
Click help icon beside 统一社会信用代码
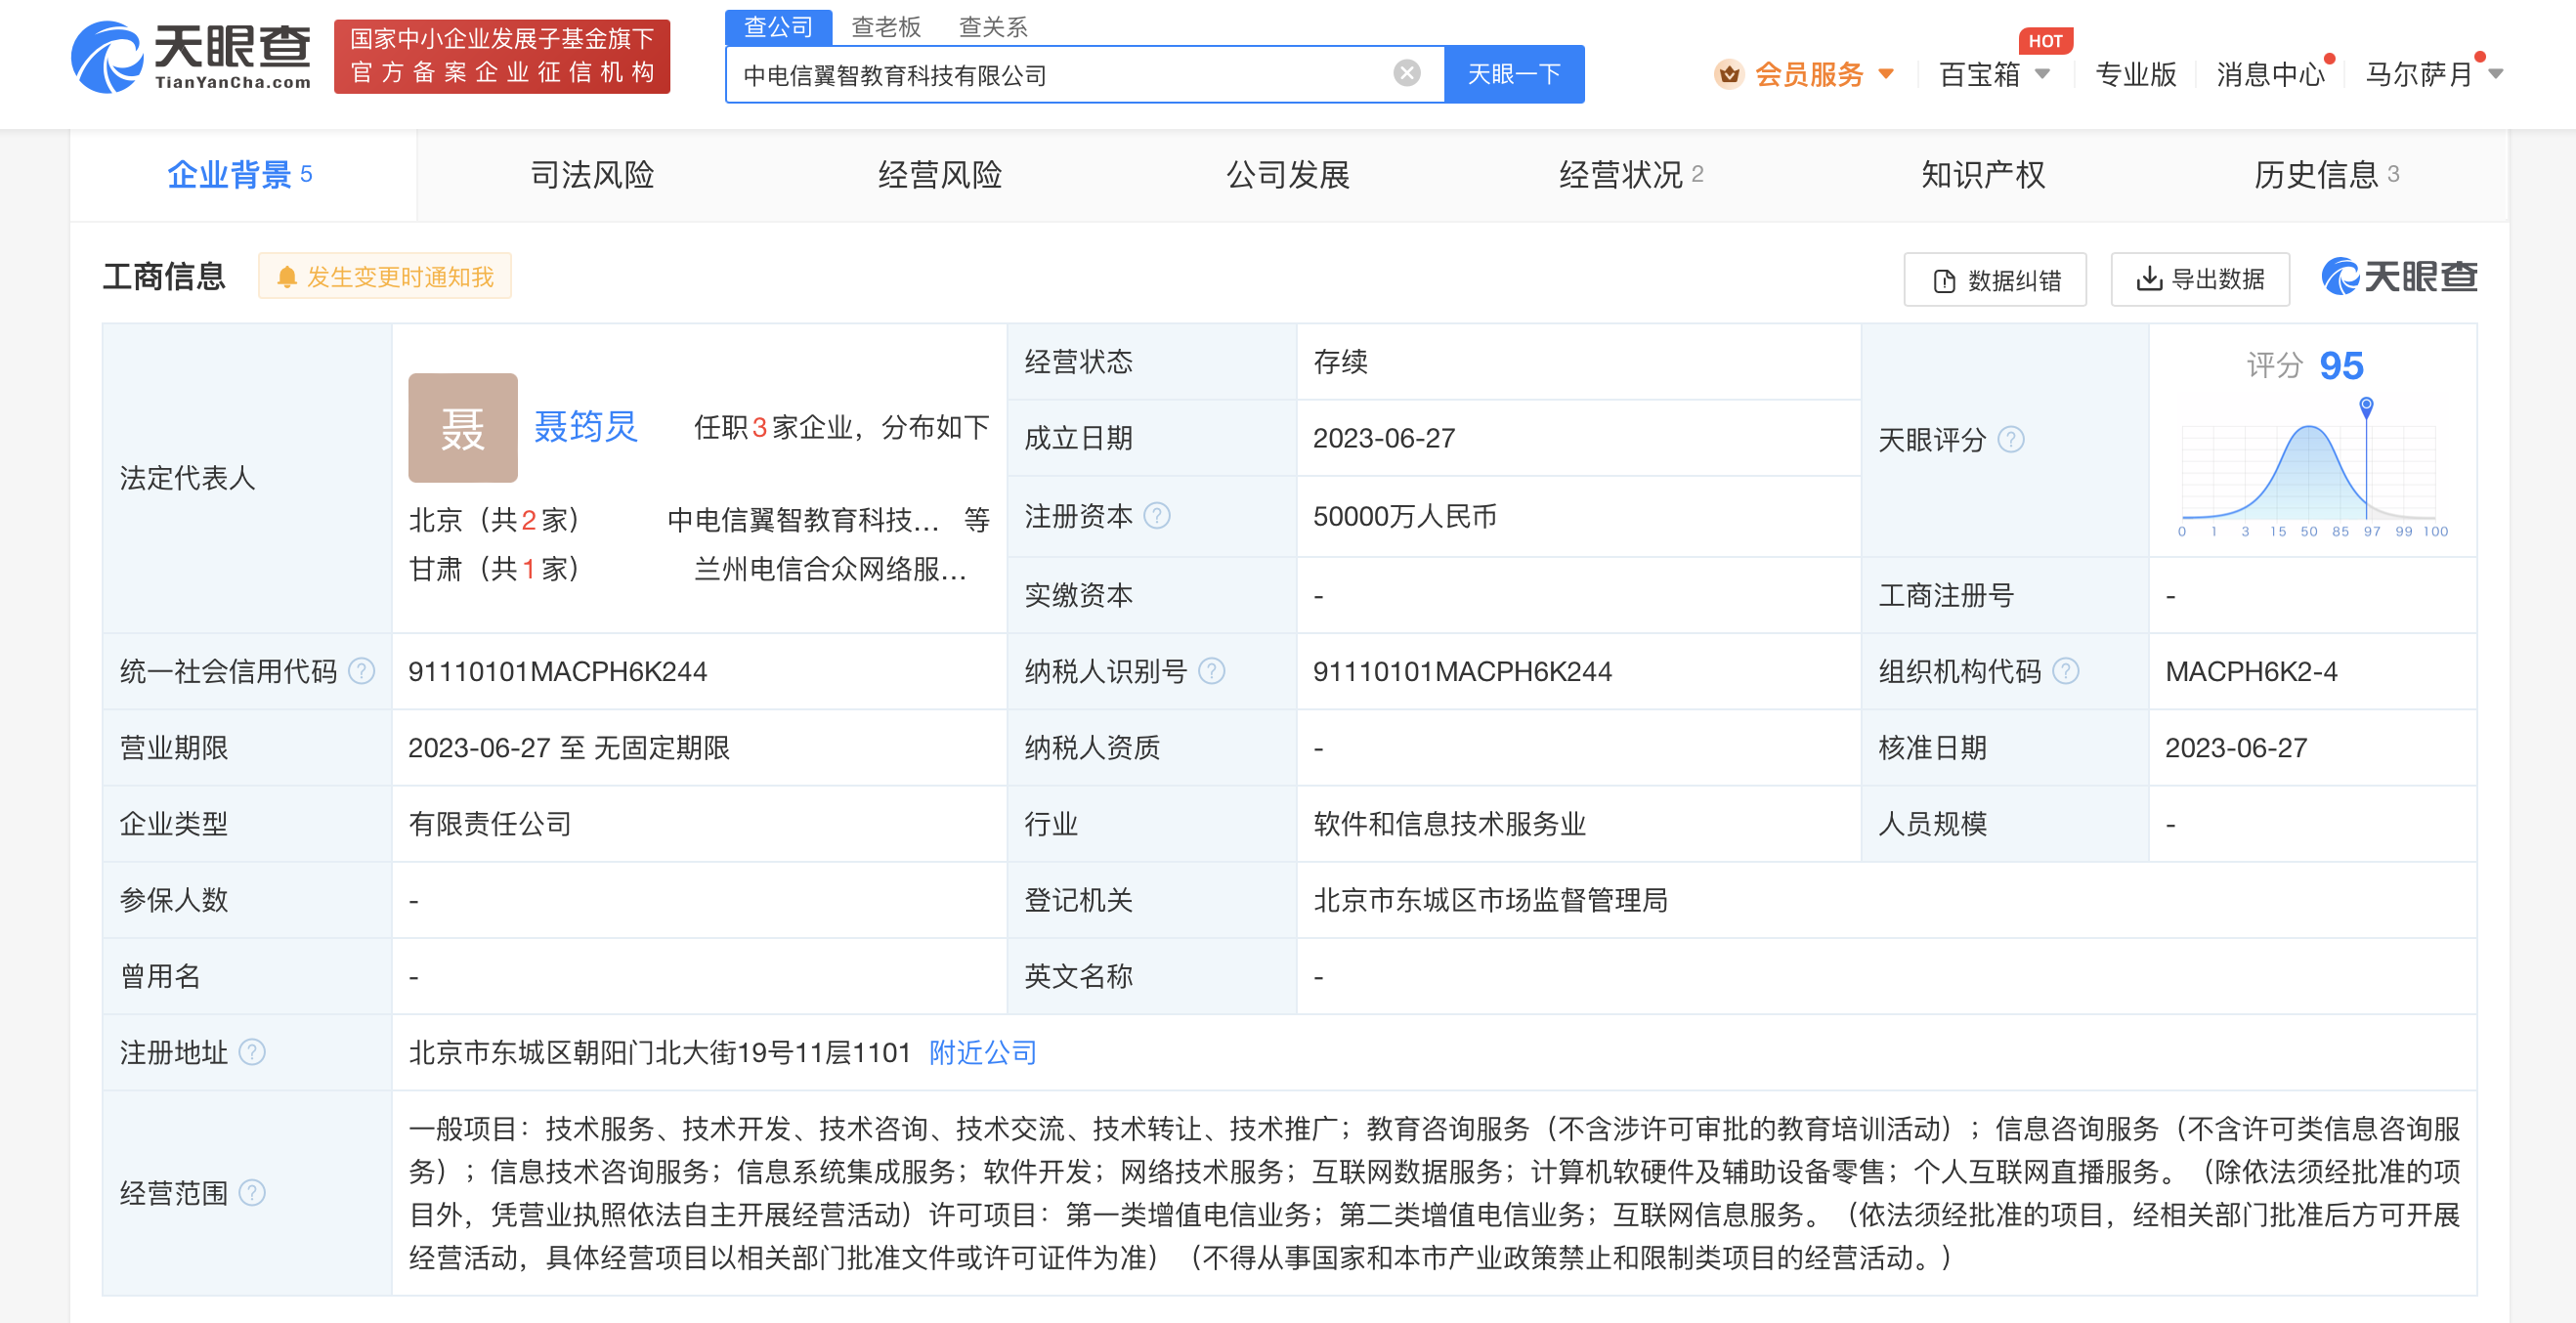pos(361,671)
